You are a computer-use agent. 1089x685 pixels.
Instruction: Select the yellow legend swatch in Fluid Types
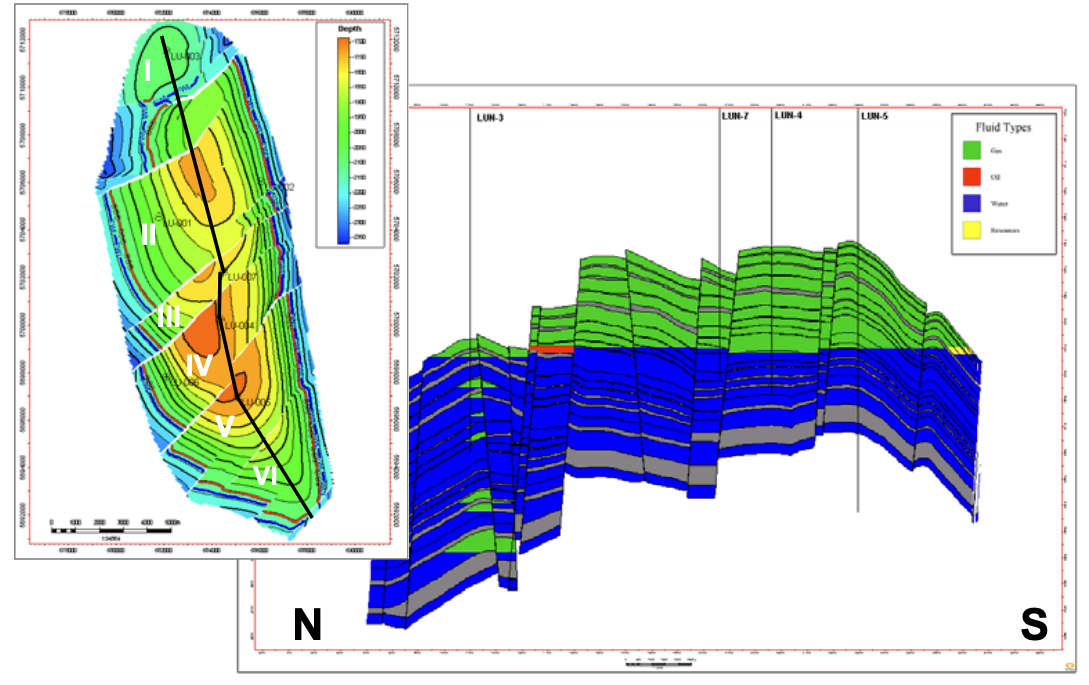[970, 233]
